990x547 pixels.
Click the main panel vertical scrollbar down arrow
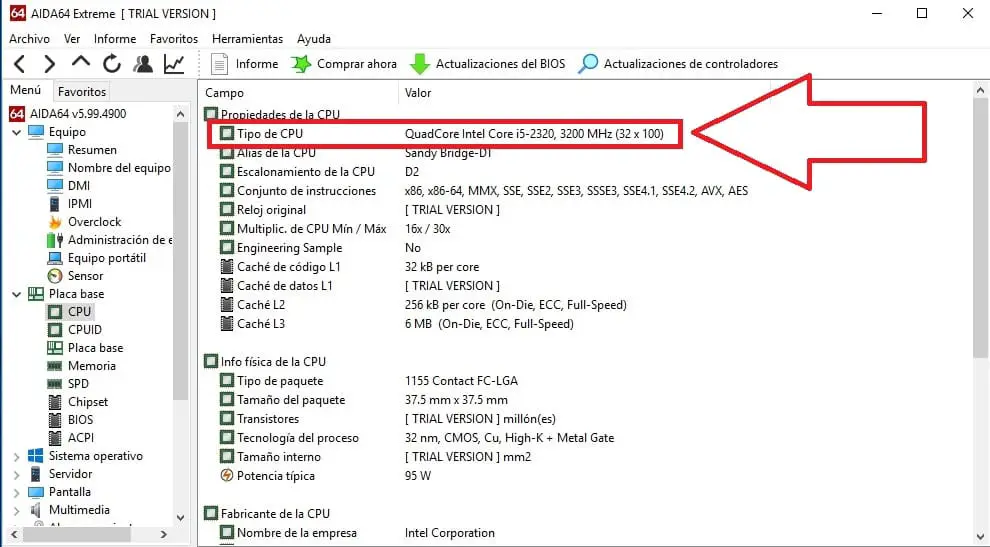pos(981,538)
